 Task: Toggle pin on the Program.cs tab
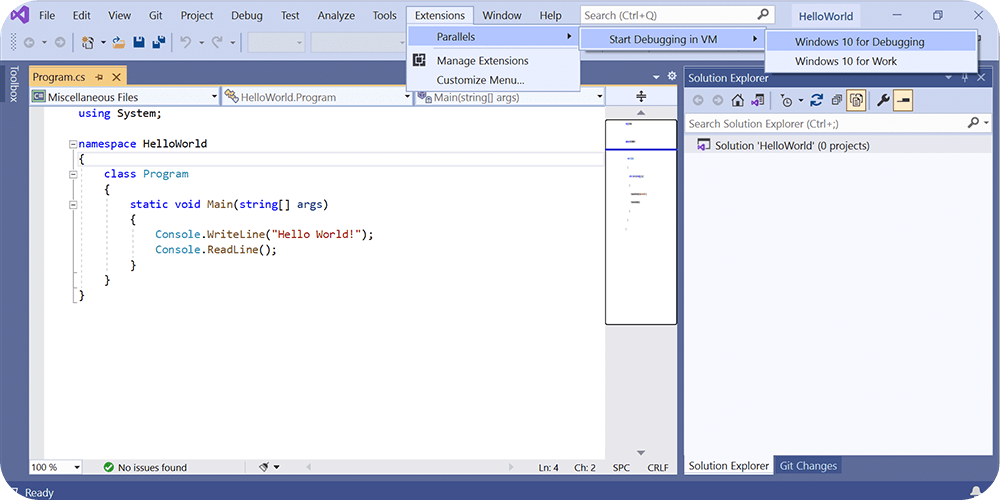click(100, 77)
